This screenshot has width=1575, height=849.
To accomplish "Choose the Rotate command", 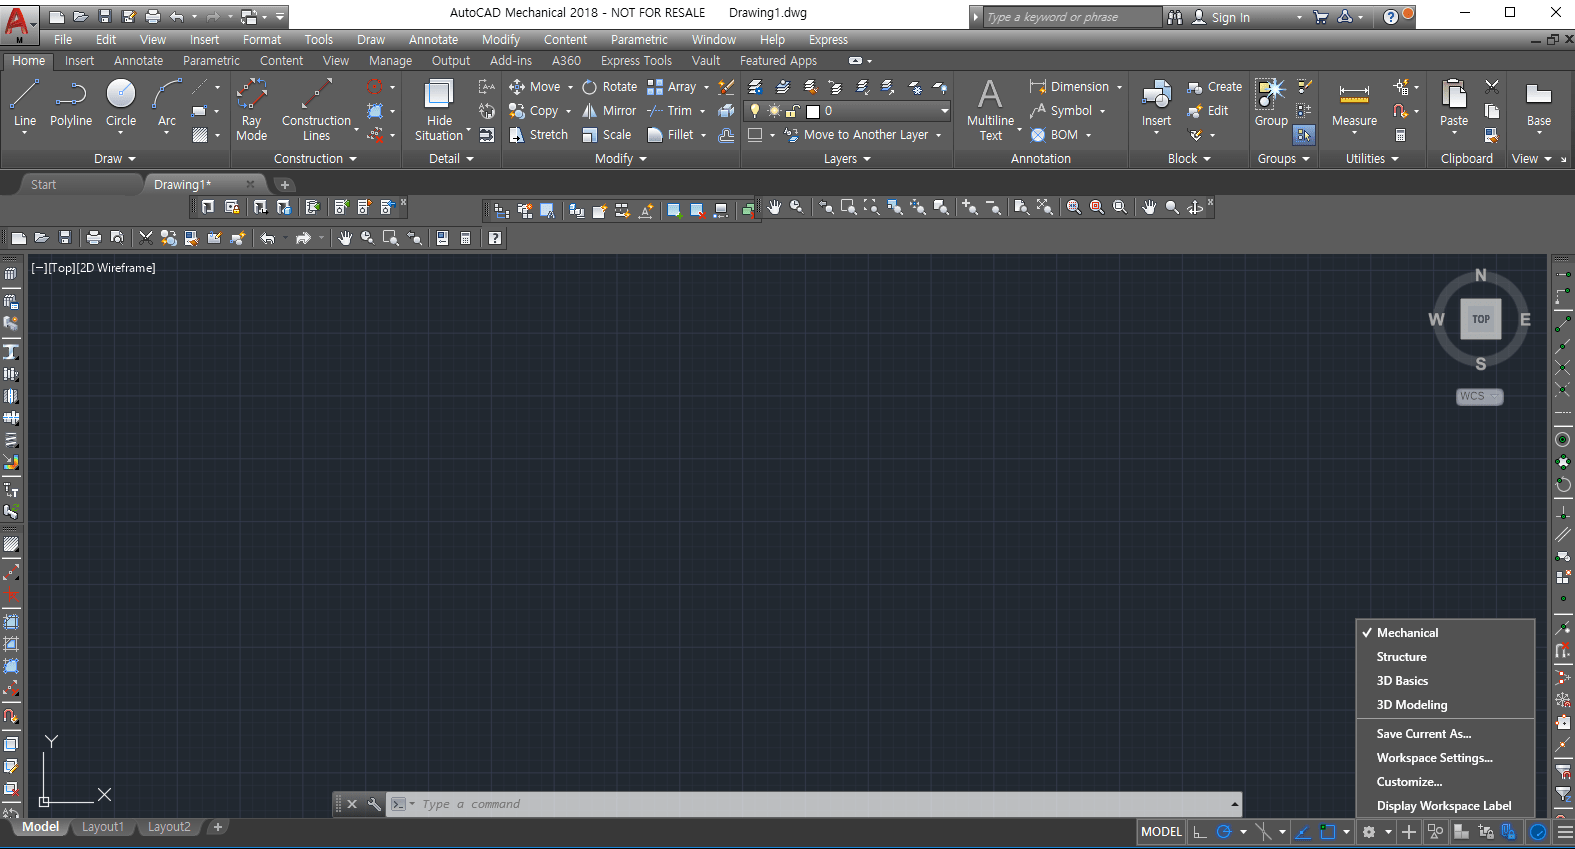I will [x=610, y=87].
